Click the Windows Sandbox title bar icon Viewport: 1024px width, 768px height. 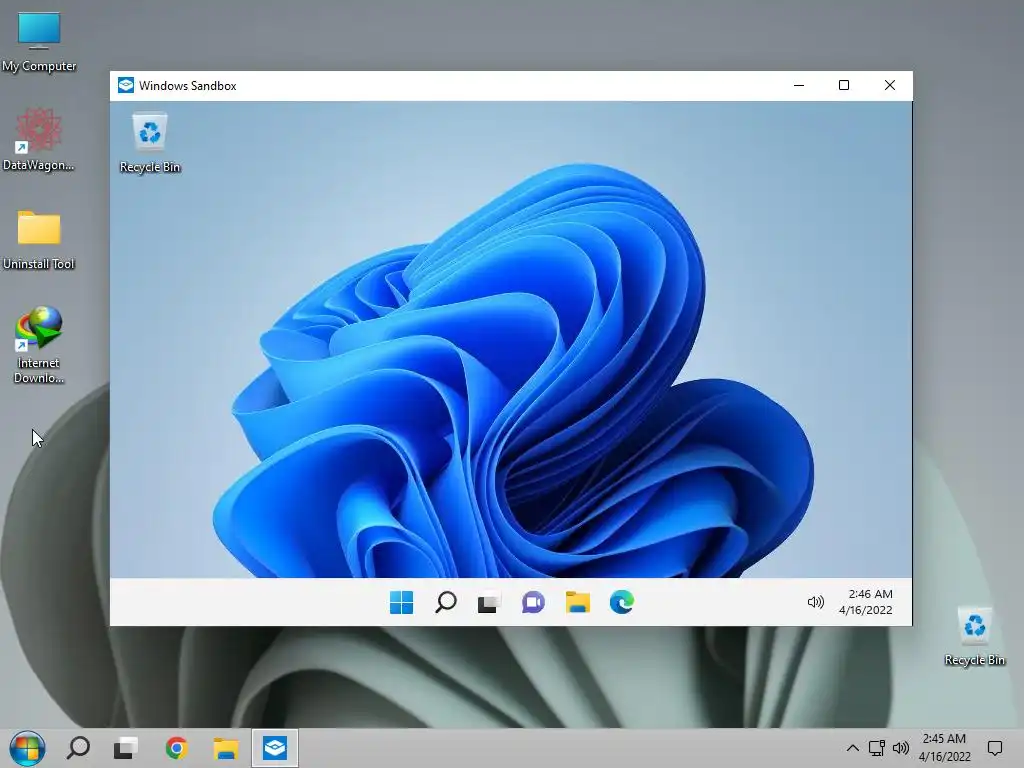tap(126, 86)
